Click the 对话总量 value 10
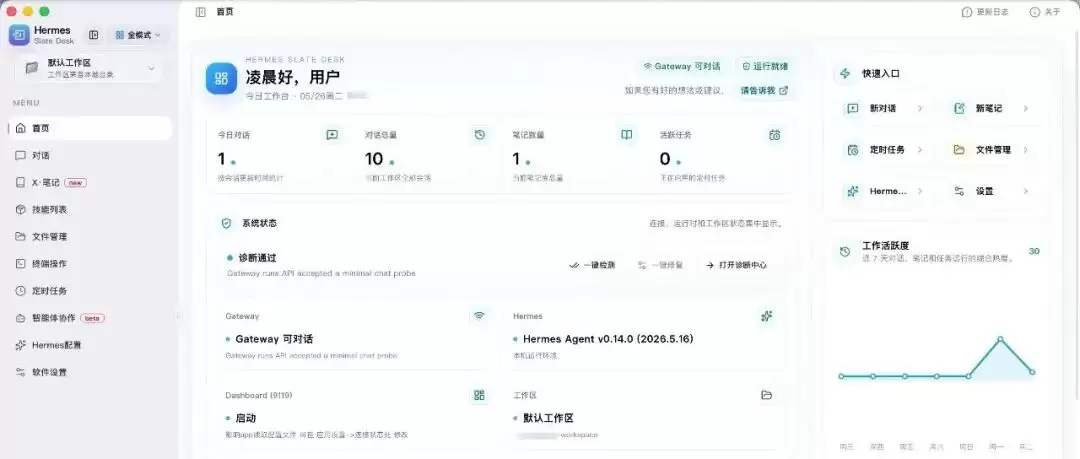 tap(374, 159)
